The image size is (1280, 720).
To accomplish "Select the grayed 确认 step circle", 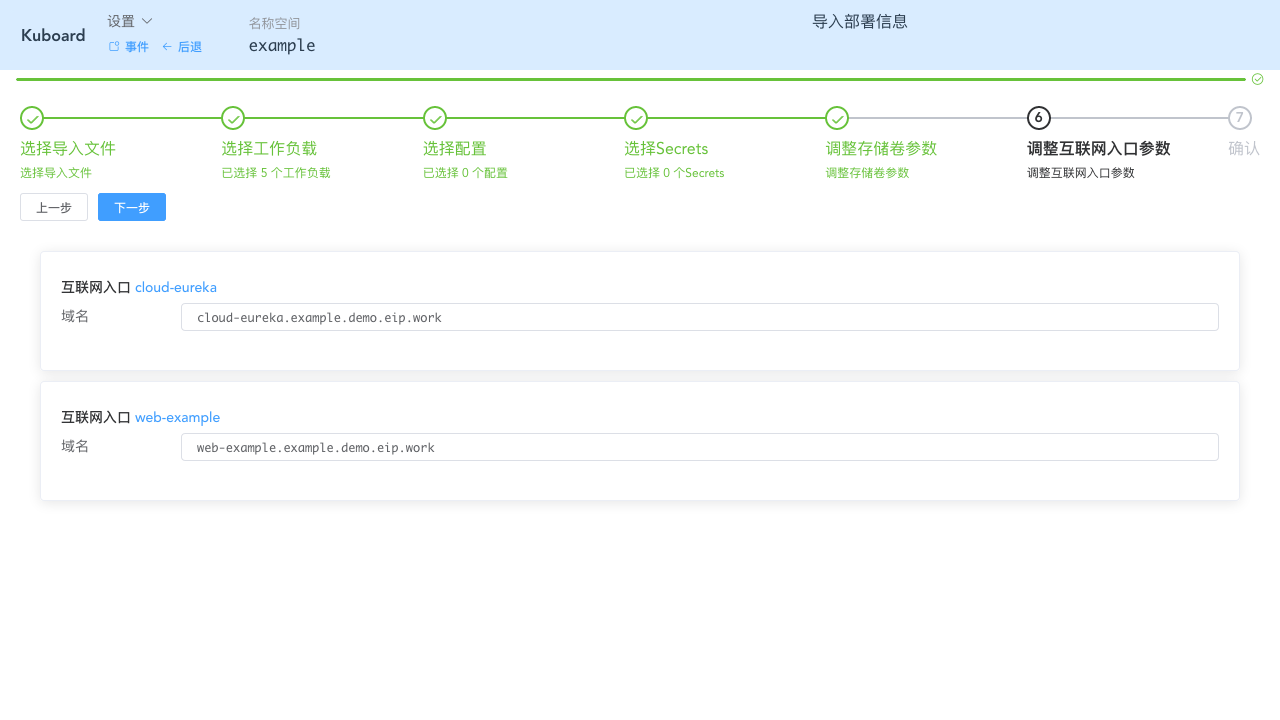I will coord(1240,118).
